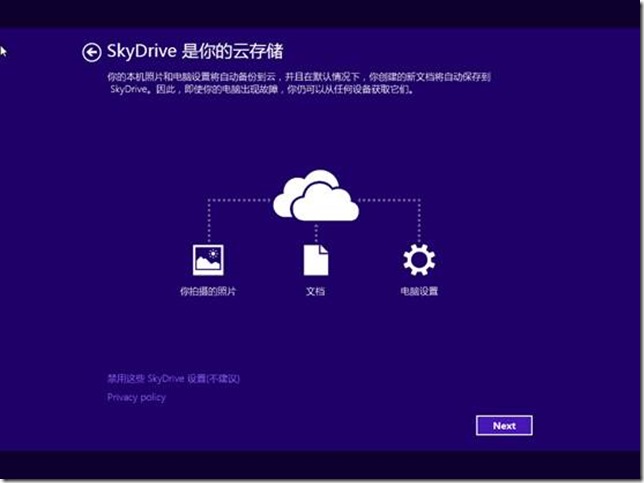Open the Privacy policy link
This screenshot has width=644, height=483.
point(136,398)
